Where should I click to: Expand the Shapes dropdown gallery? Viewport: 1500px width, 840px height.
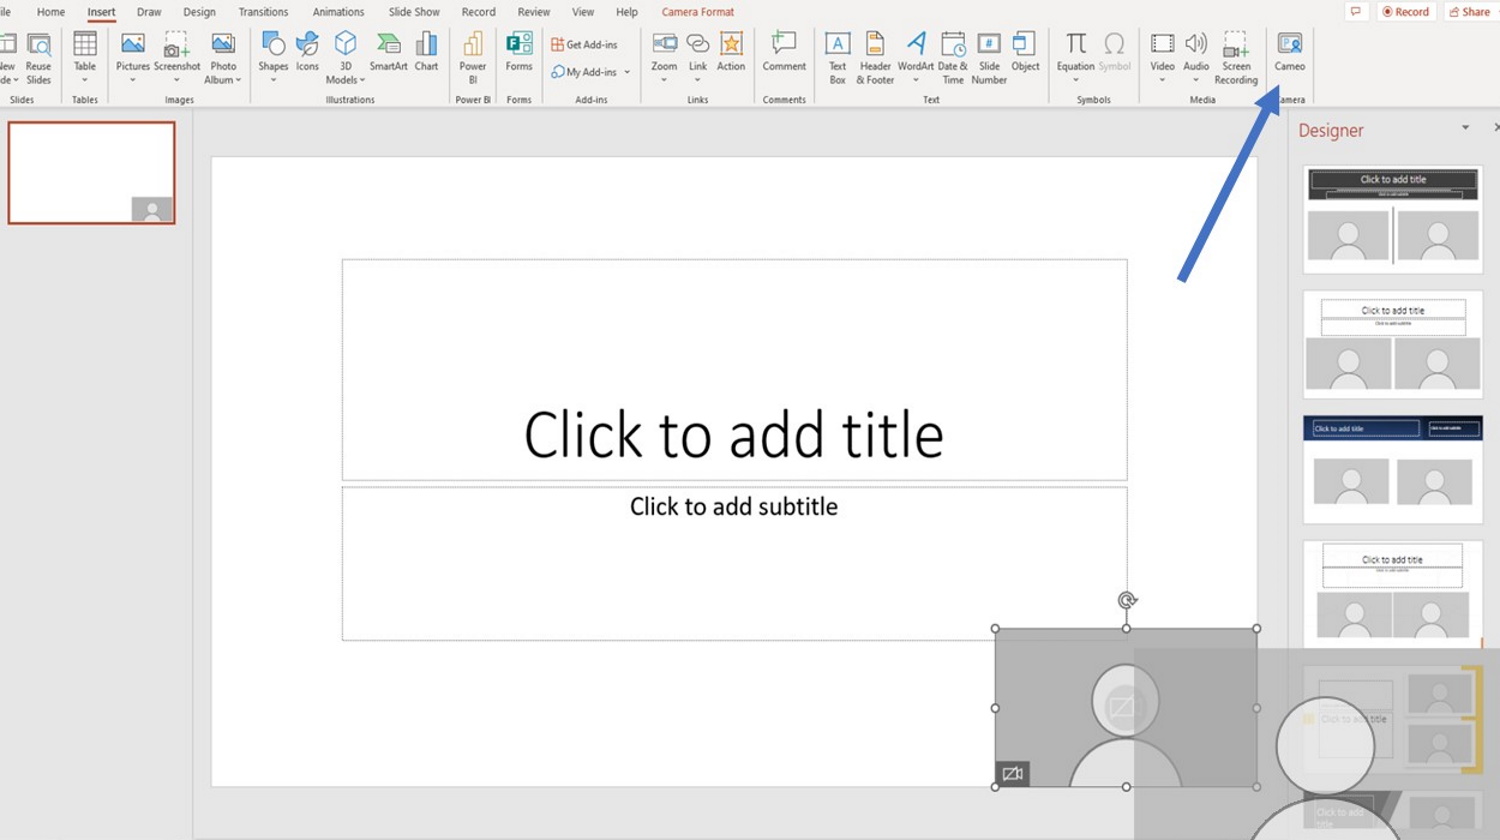(x=273, y=80)
